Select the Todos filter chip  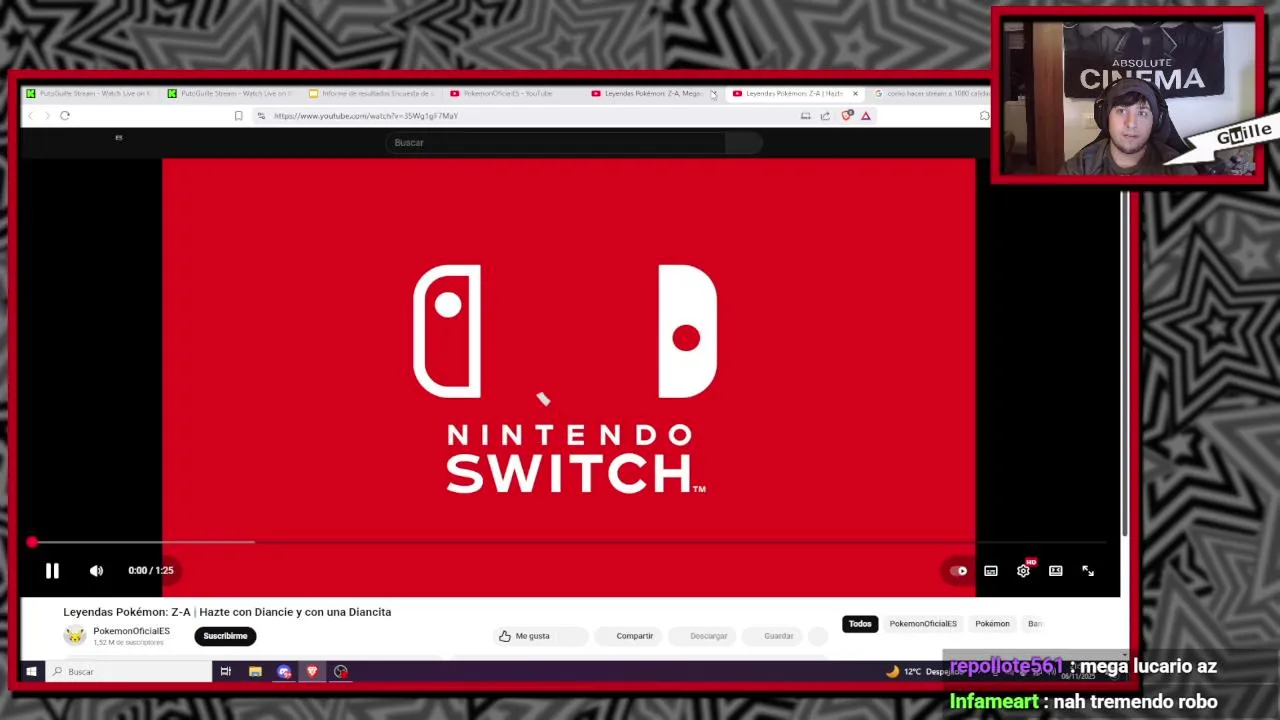(860, 624)
